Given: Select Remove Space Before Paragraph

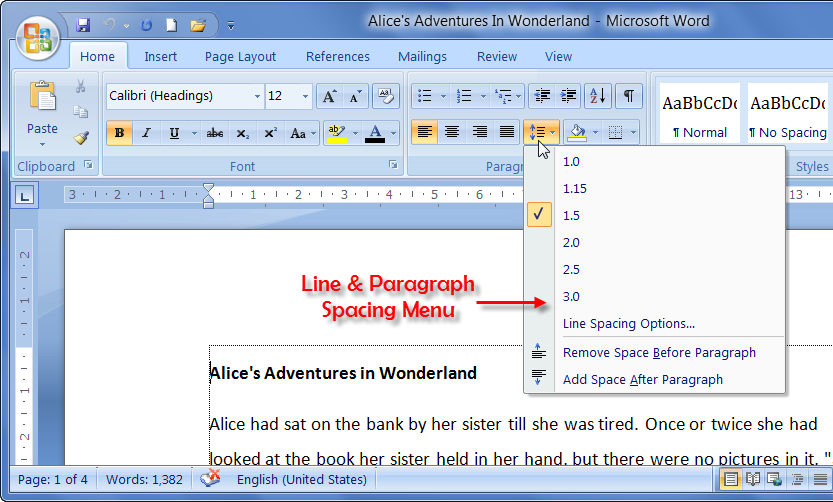Looking at the screenshot, I should pos(654,352).
